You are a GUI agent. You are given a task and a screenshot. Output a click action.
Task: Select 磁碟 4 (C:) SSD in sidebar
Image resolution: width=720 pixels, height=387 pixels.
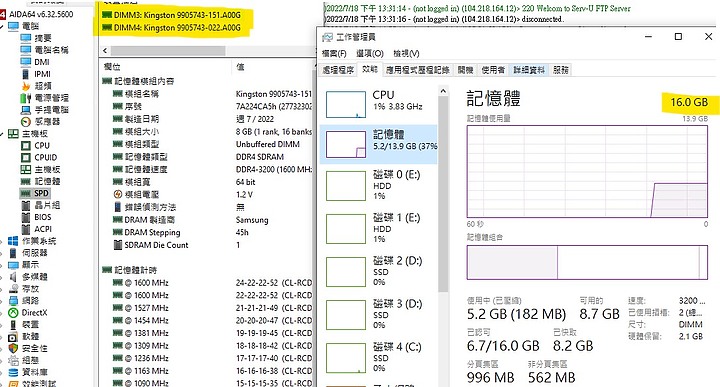coord(378,357)
